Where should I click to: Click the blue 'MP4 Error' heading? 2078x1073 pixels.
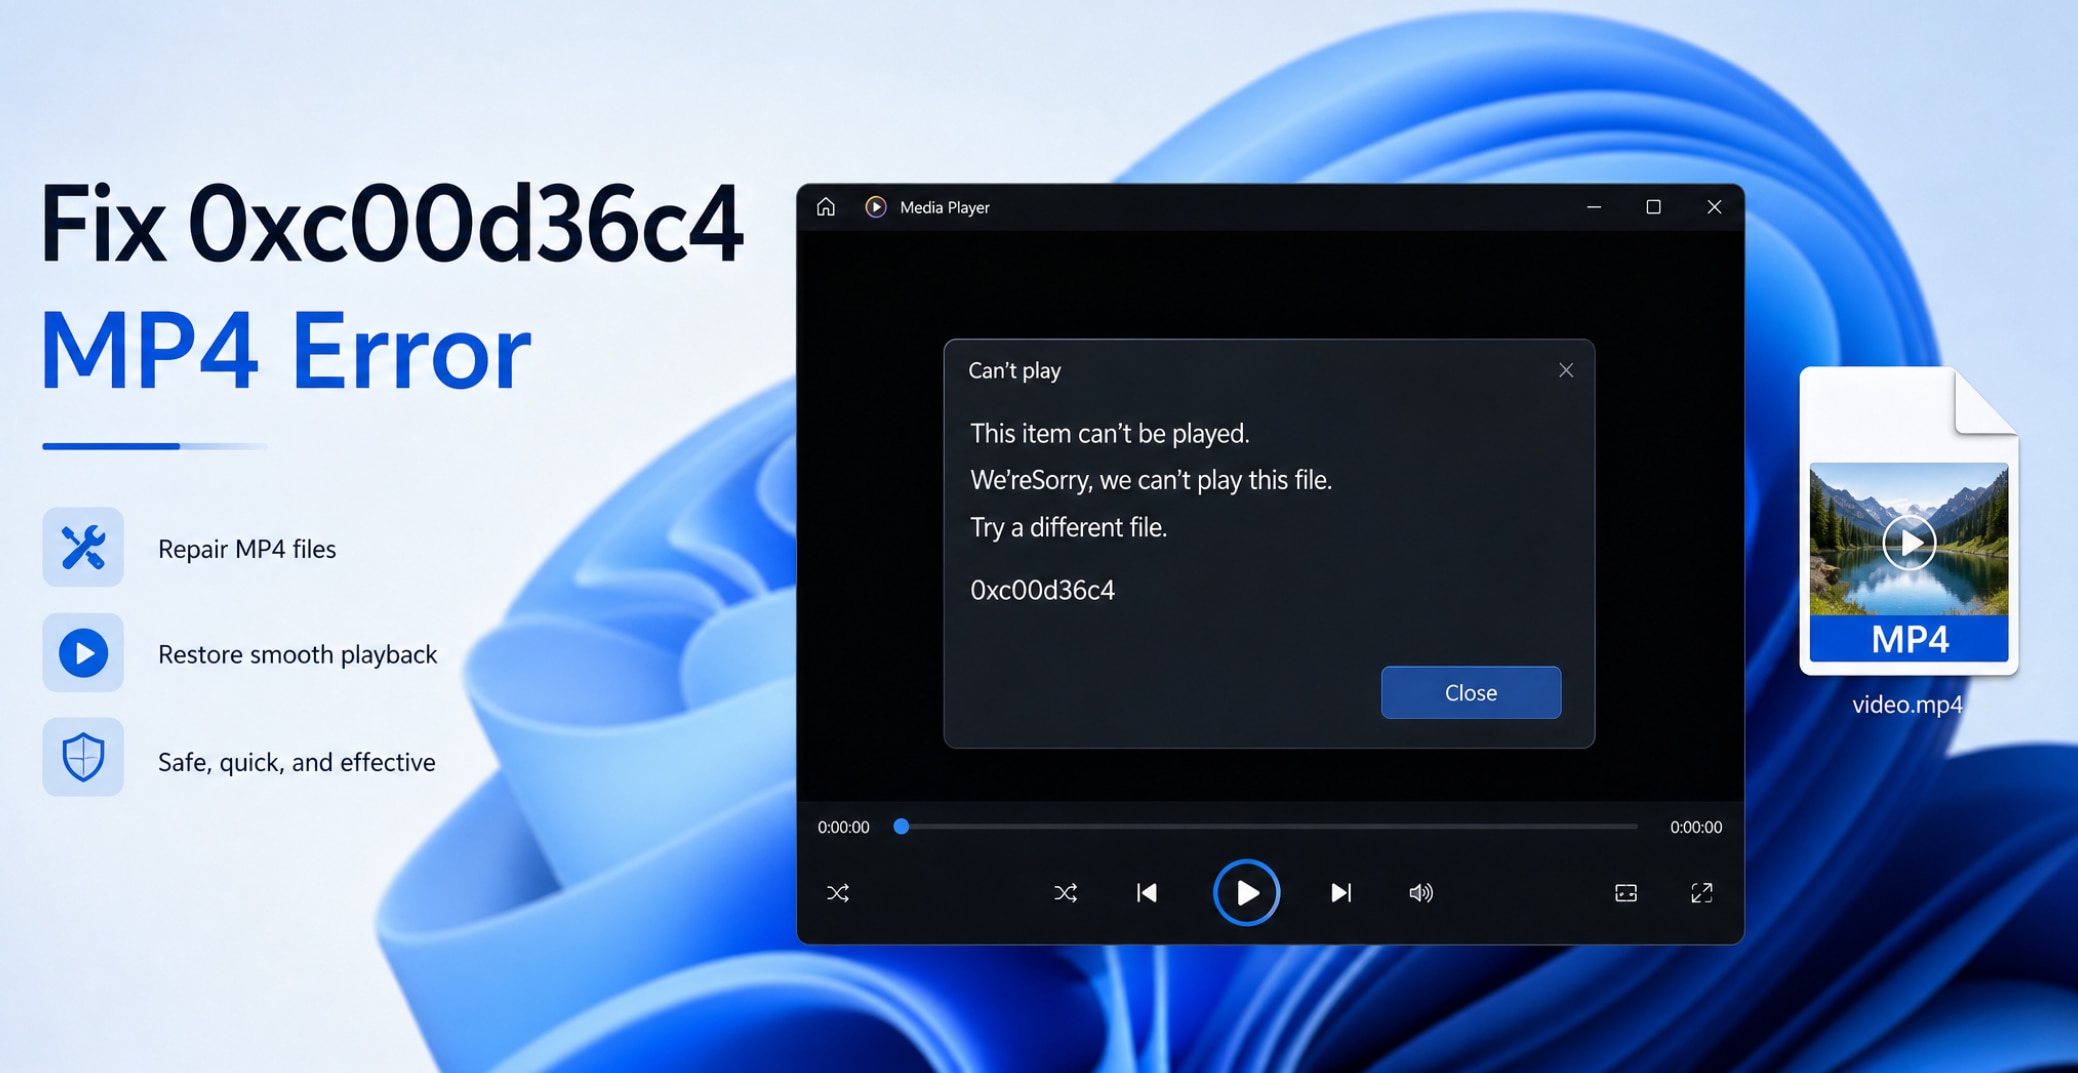(285, 351)
